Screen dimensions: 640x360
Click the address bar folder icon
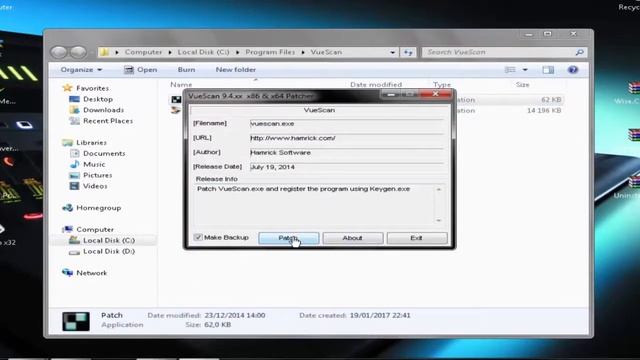[x=104, y=52]
